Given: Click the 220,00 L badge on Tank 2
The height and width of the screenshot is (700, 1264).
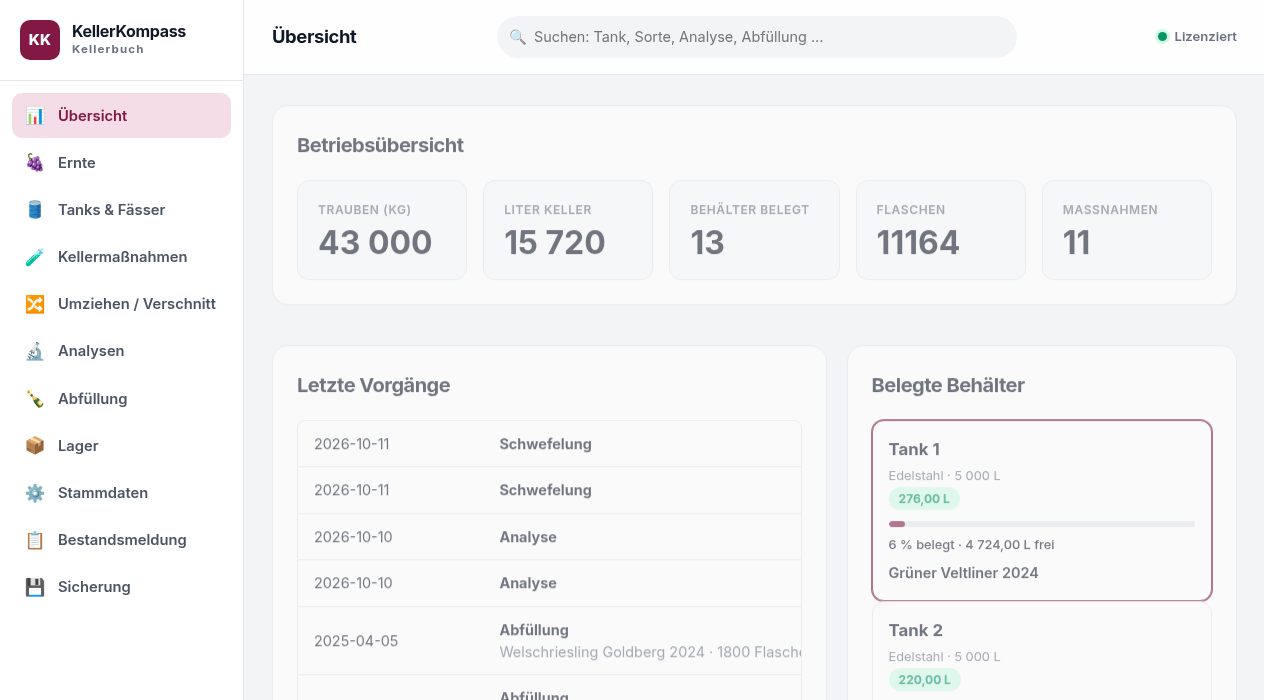Looking at the screenshot, I should click(x=925, y=680).
